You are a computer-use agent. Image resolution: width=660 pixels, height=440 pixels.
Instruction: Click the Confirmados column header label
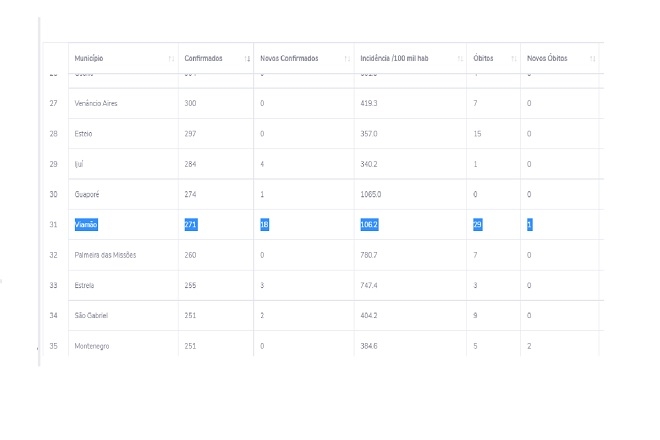203,59
